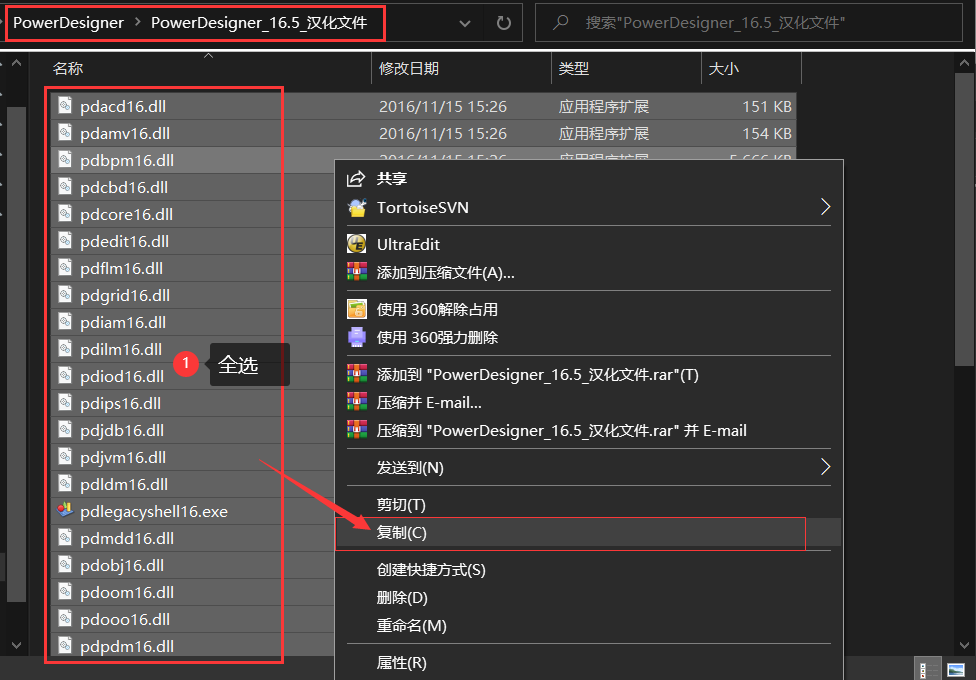
Task: Click 剪切(T) in the context menu
Action: click(400, 504)
